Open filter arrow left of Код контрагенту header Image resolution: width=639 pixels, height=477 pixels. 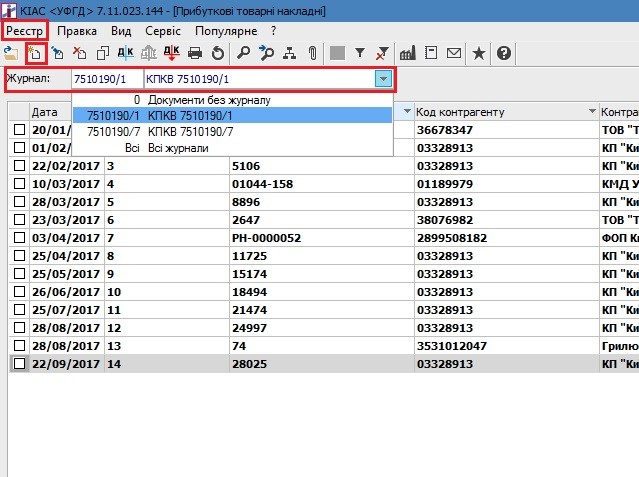[x=407, y=111]
